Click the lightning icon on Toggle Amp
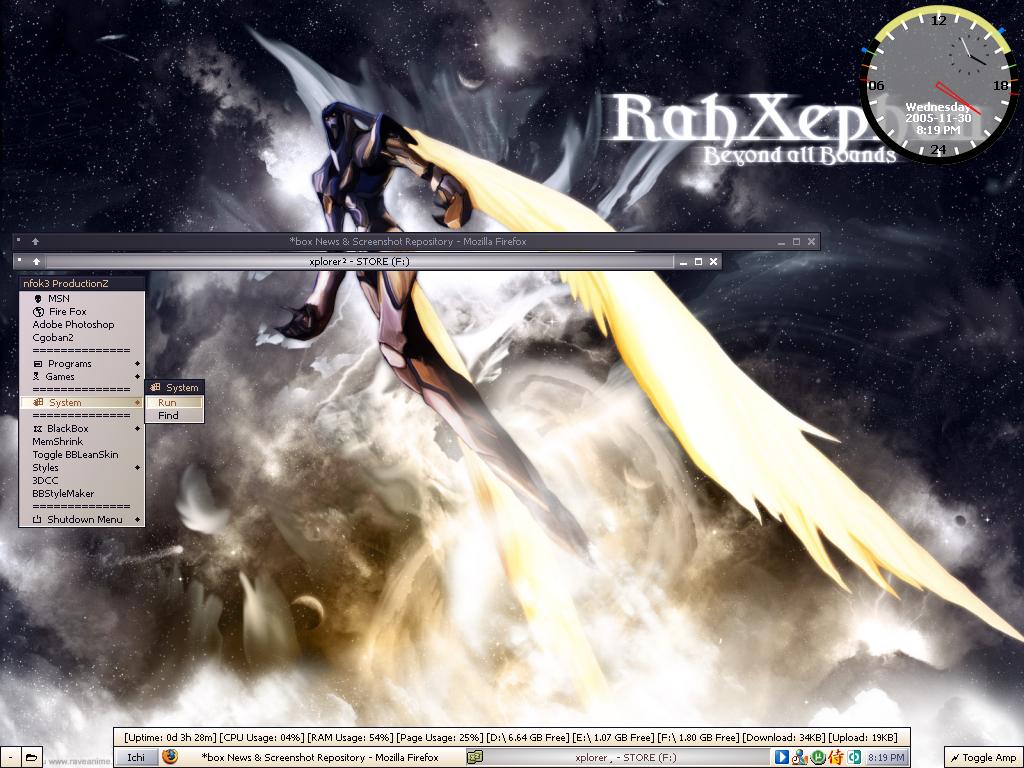The image size is (1024, 768). click(955, 758)
